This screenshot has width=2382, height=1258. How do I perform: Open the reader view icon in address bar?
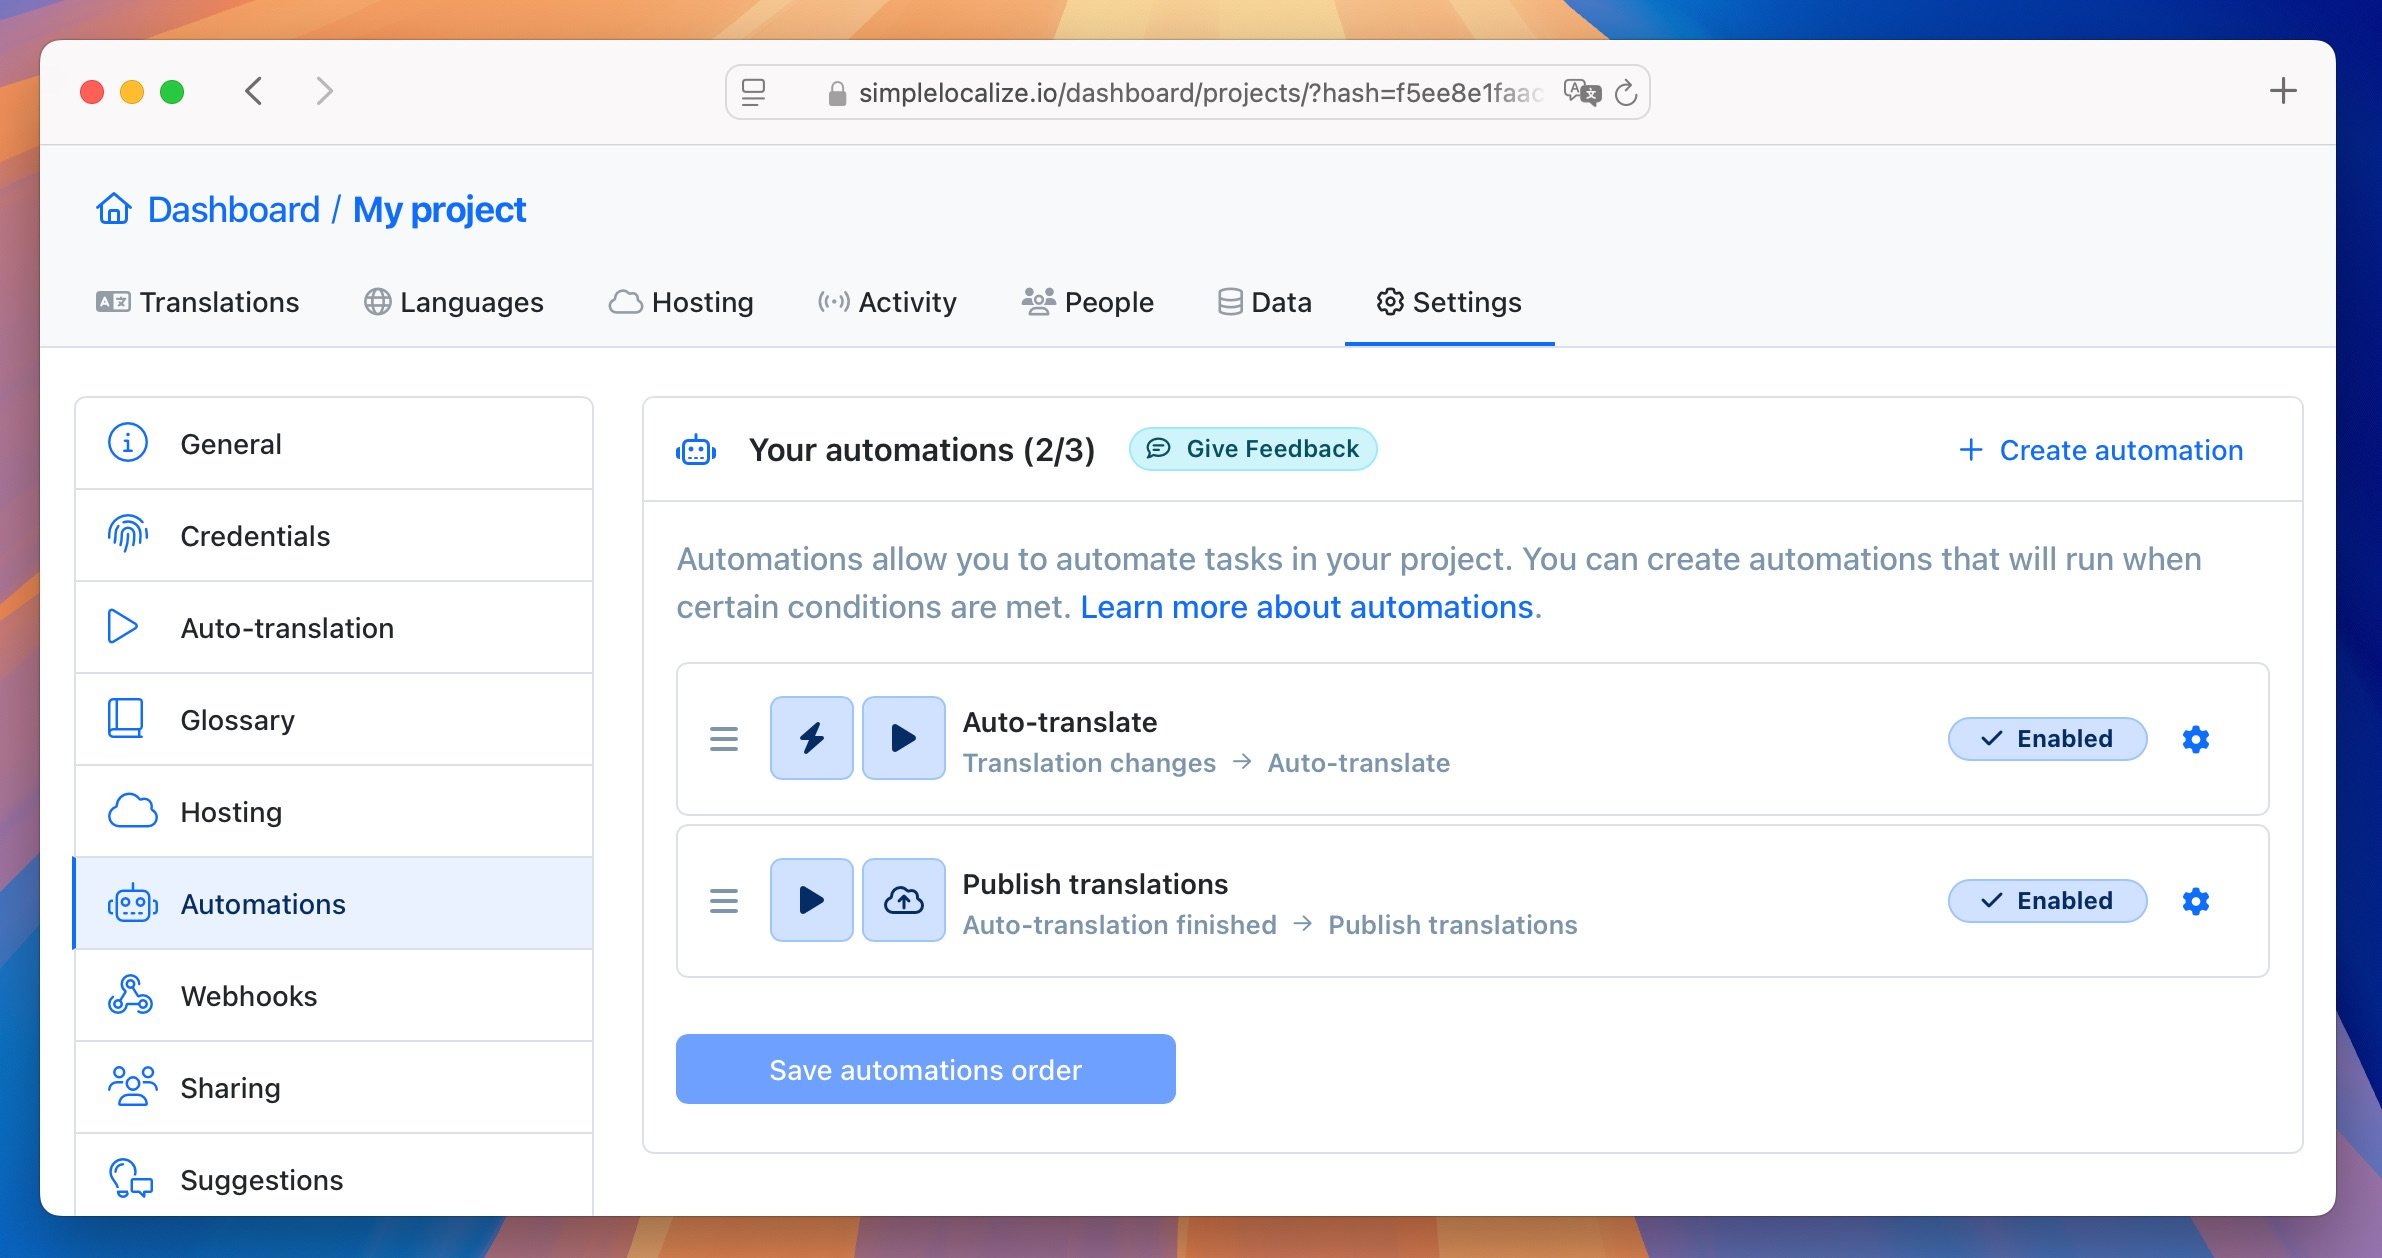click(x=754, y=93)
